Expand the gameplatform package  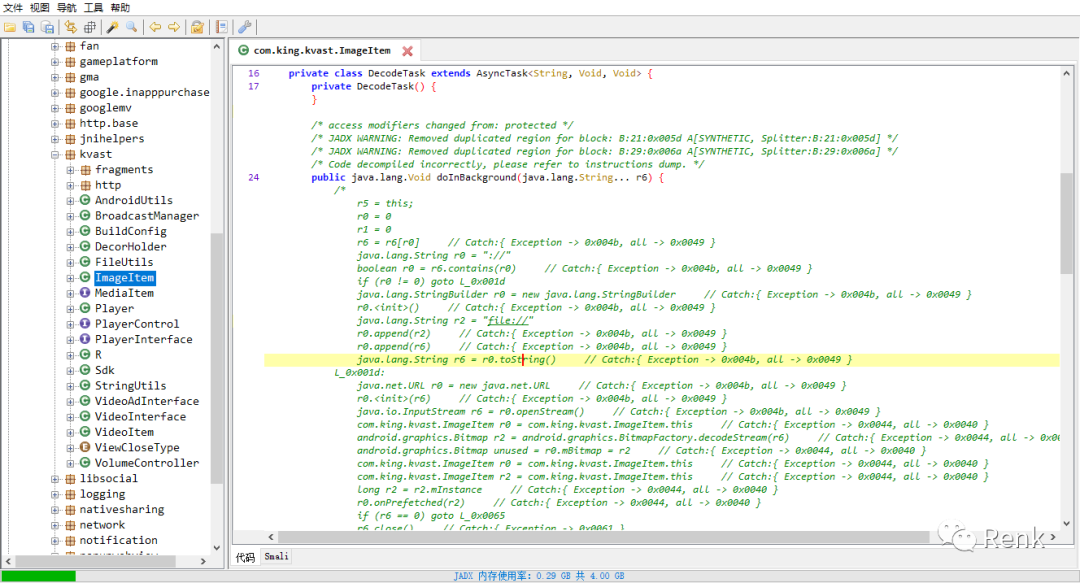[x=55, y=61]
